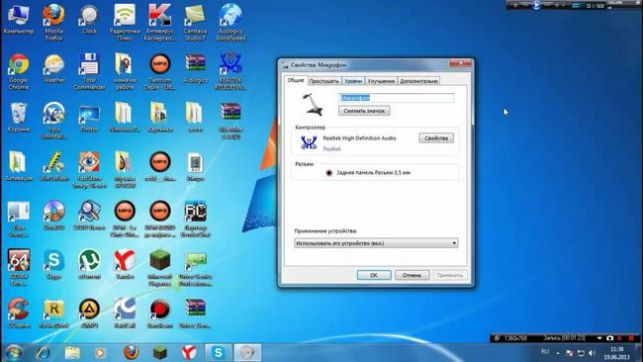Expand the device usage dropdown

click(376, 243)
